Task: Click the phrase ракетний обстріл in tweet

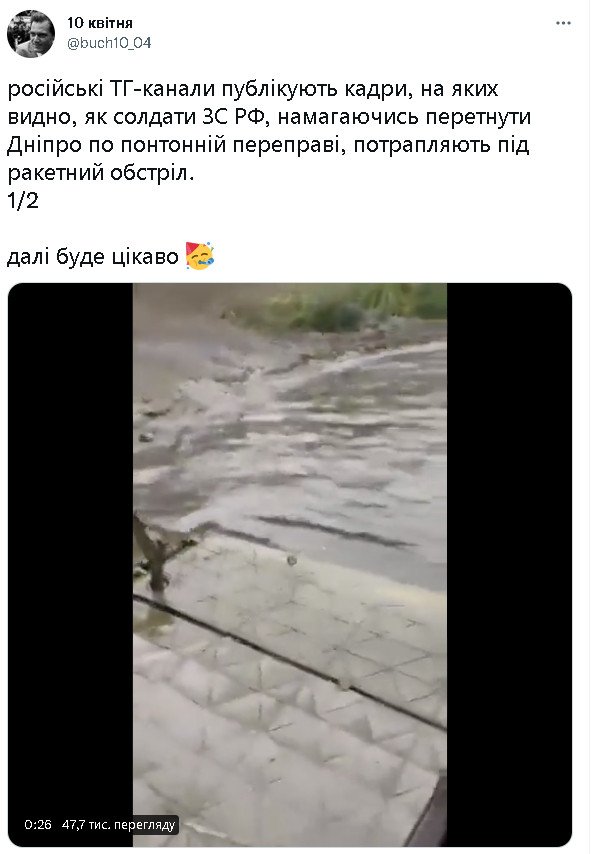Action: (101, 173)
